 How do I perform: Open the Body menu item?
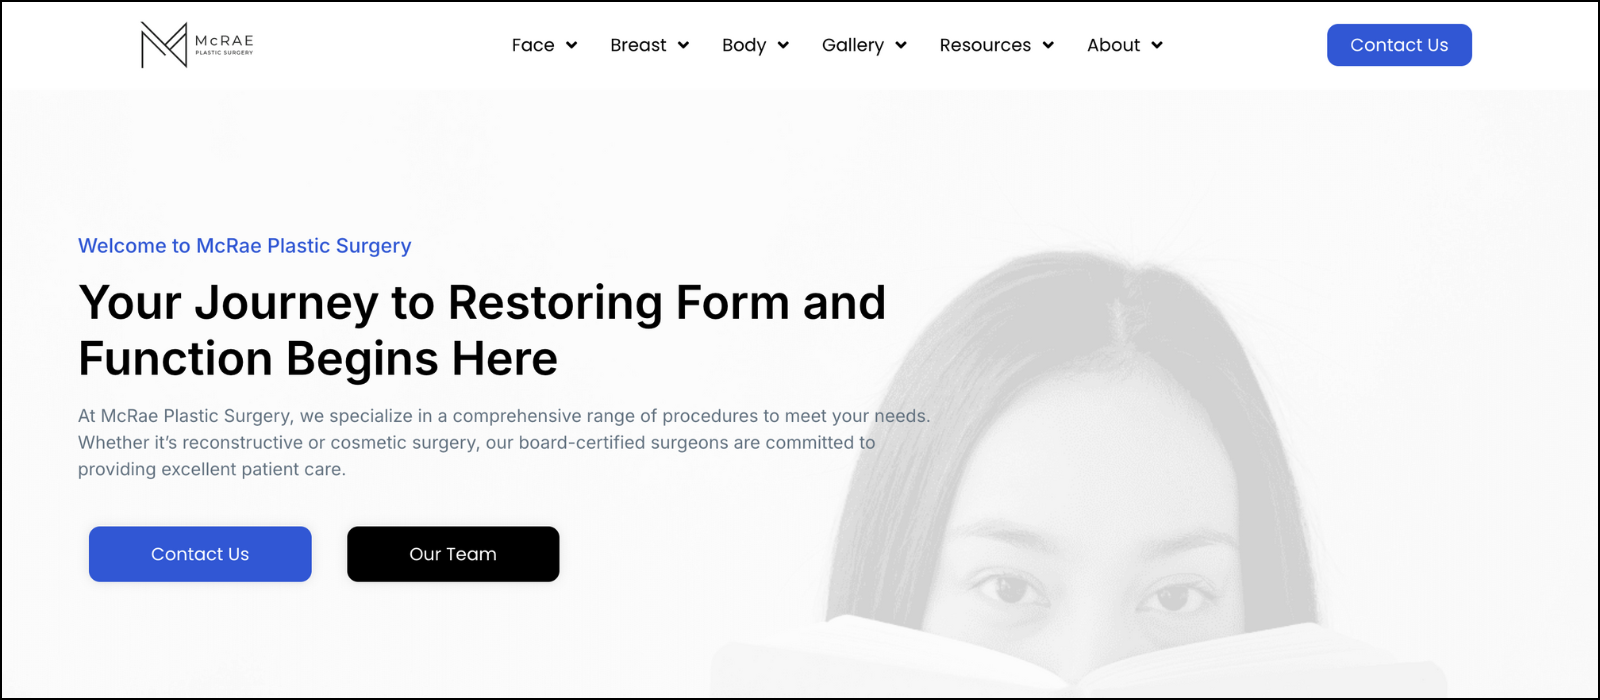(x=744, y=45)
